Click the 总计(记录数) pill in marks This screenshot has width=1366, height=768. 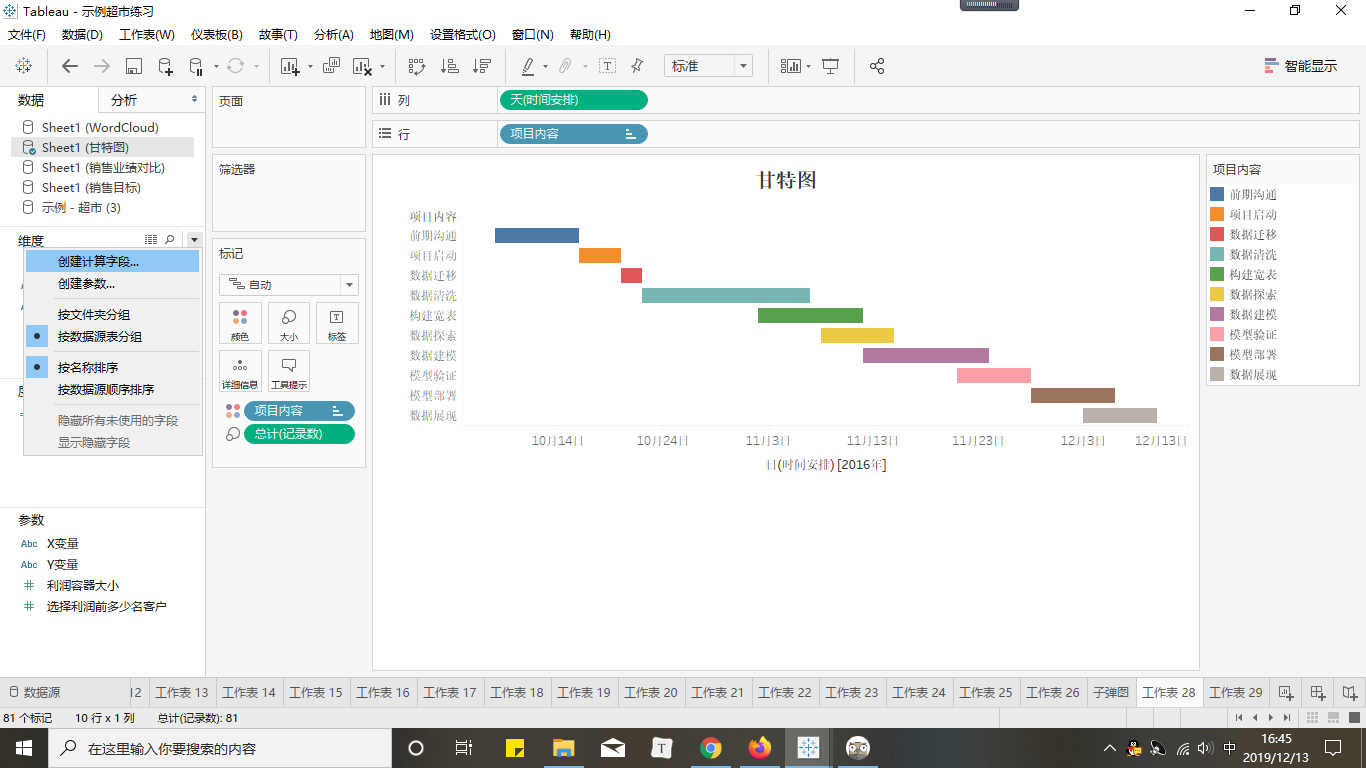(x=299, y=434)
